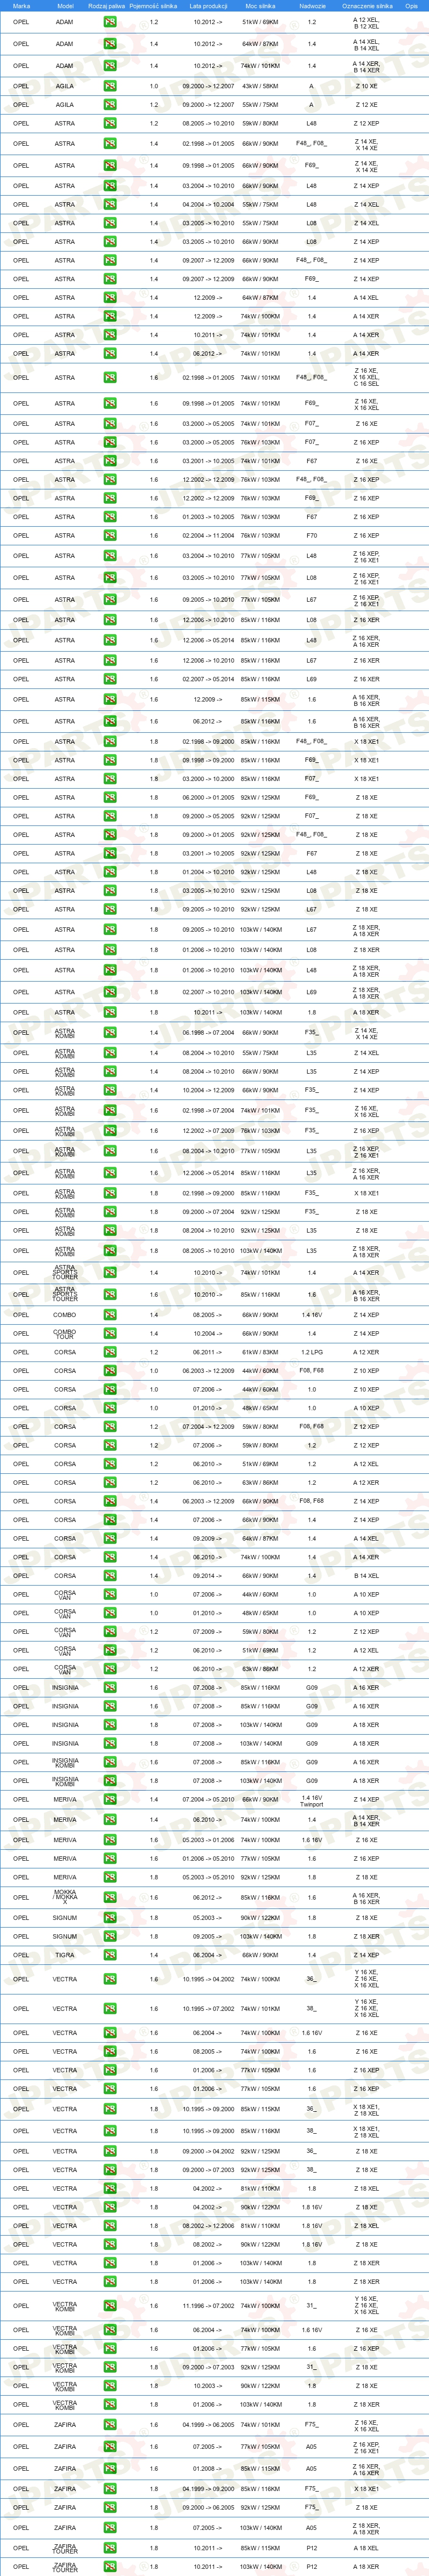Viewport: 429px width, 2576px height.
Task: Click the Nadwozie column header
Action: coord(312,6)
